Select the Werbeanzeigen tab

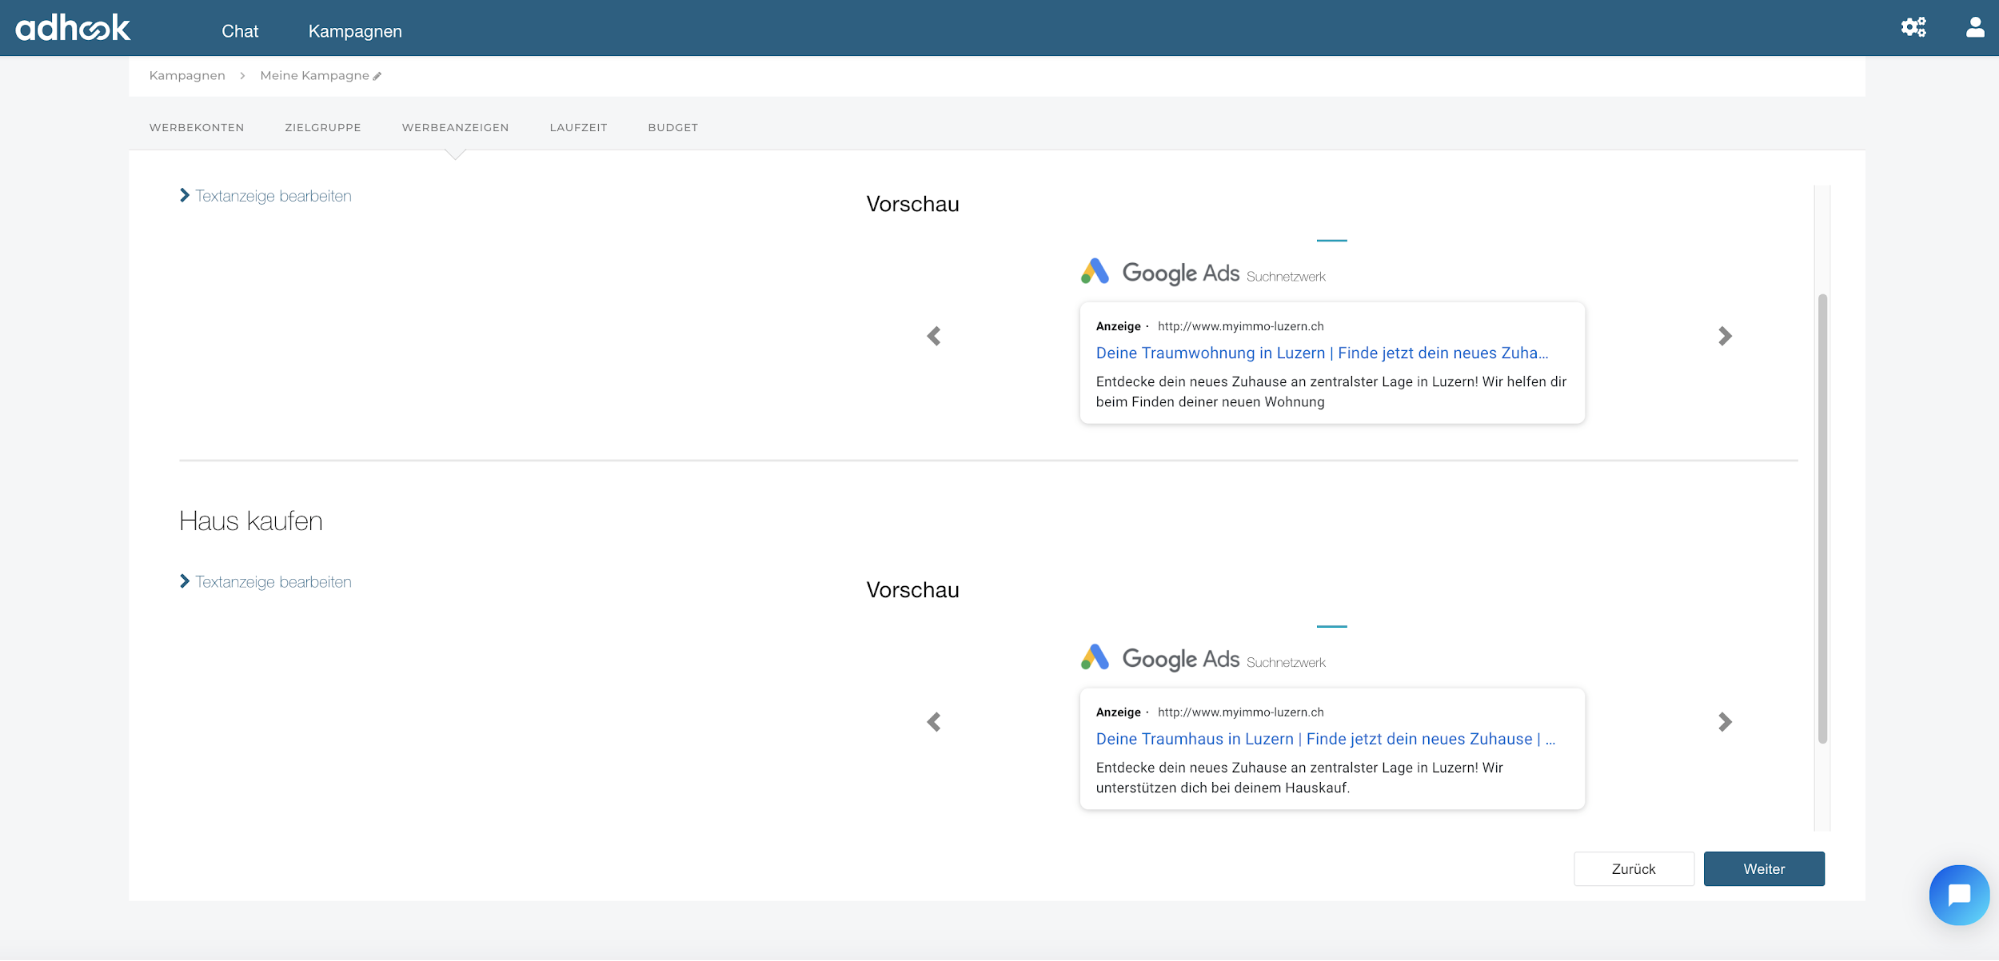(x=455, y=128)
